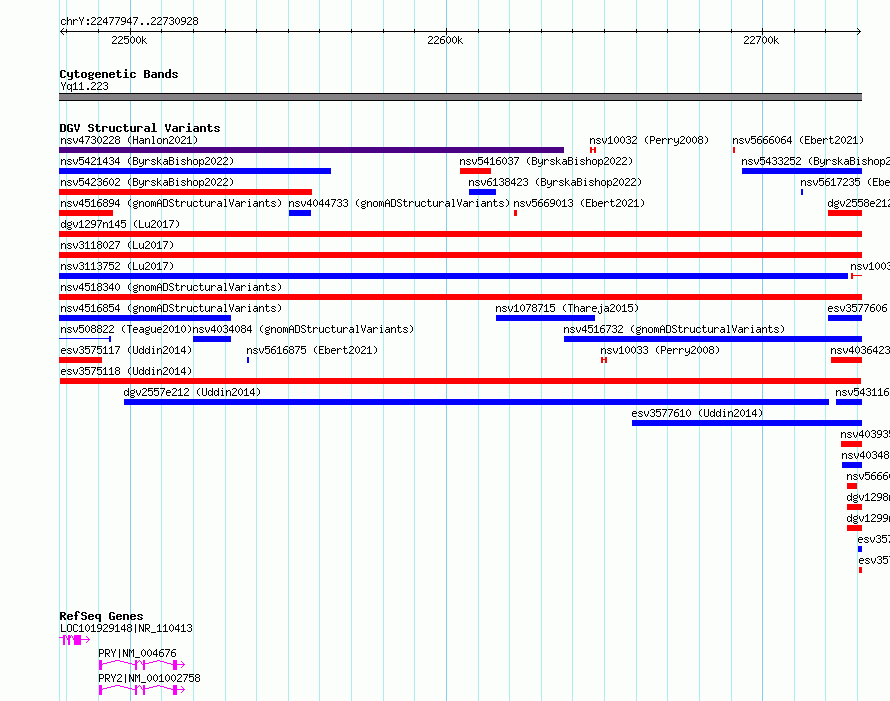Click the nsv6138423 blue variant bar
The width and height of the screenshot is (890, 701).
click(482, 192)
